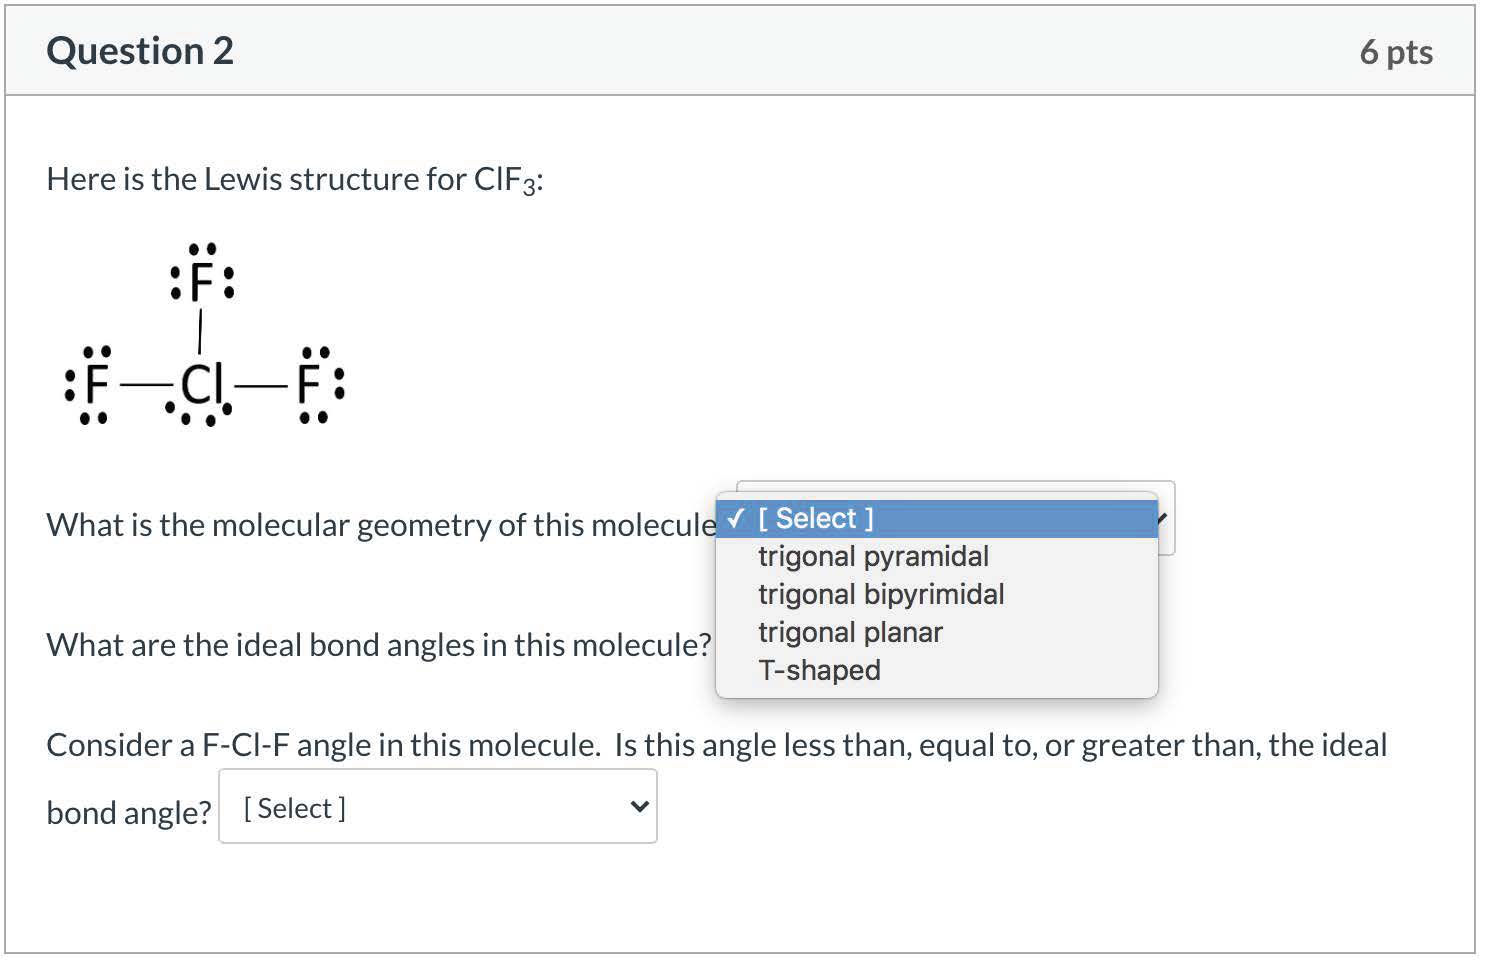Click the molecular geometry dropdown arrow behind the list
Viewport: 1488px width, 960px height.
pos(1165,518)
